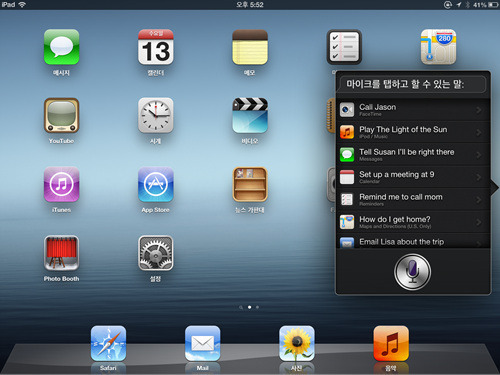
Task: Launch the YouTube app
Action: click(62, 115)
